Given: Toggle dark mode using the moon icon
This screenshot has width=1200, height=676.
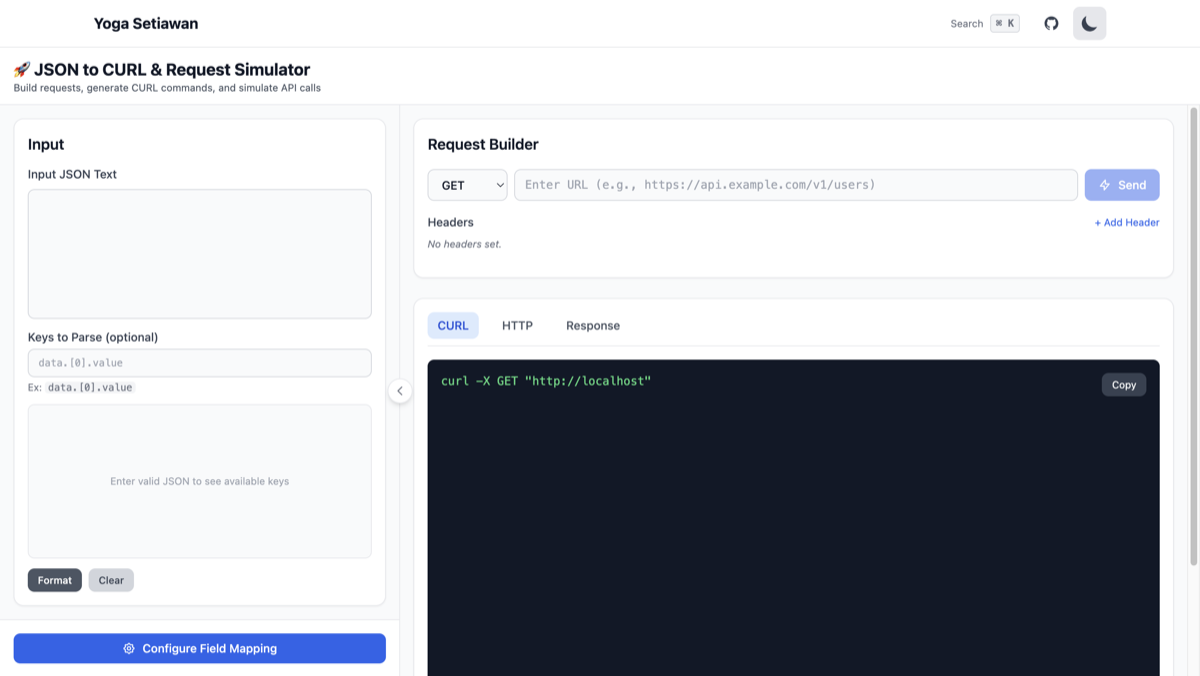Looking at the screenshot, I should [x=1089, y=23].
